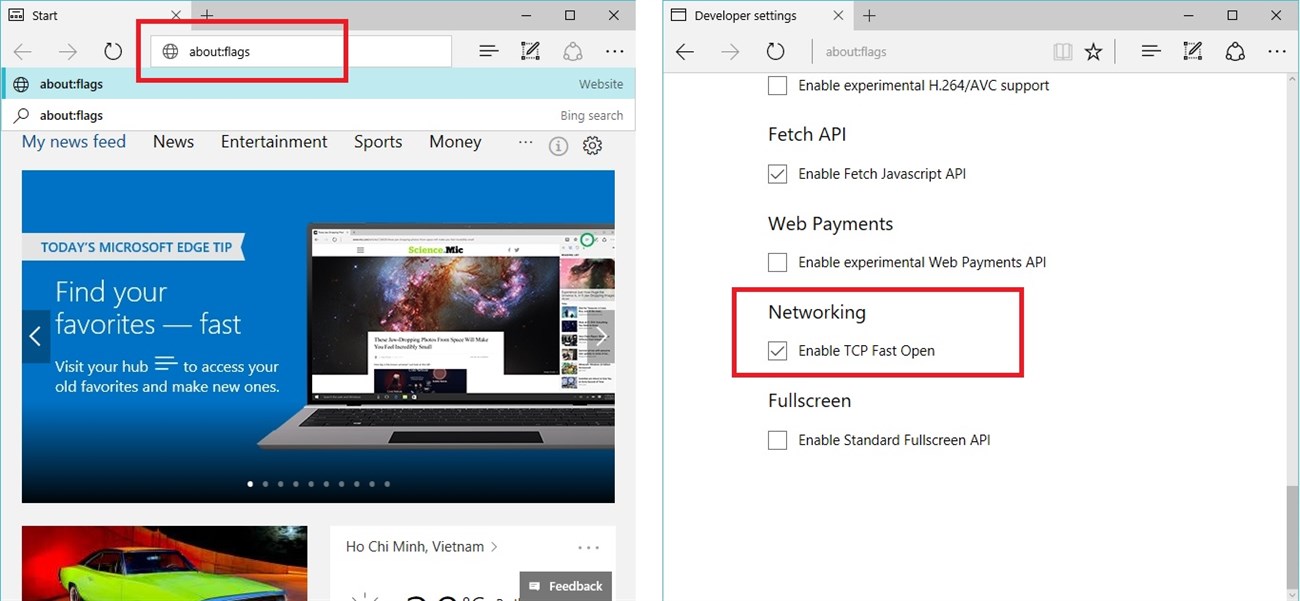Open Find your favorites fast tip
1300x601 pixels.
pyautogui.click(x=148, y=308)
